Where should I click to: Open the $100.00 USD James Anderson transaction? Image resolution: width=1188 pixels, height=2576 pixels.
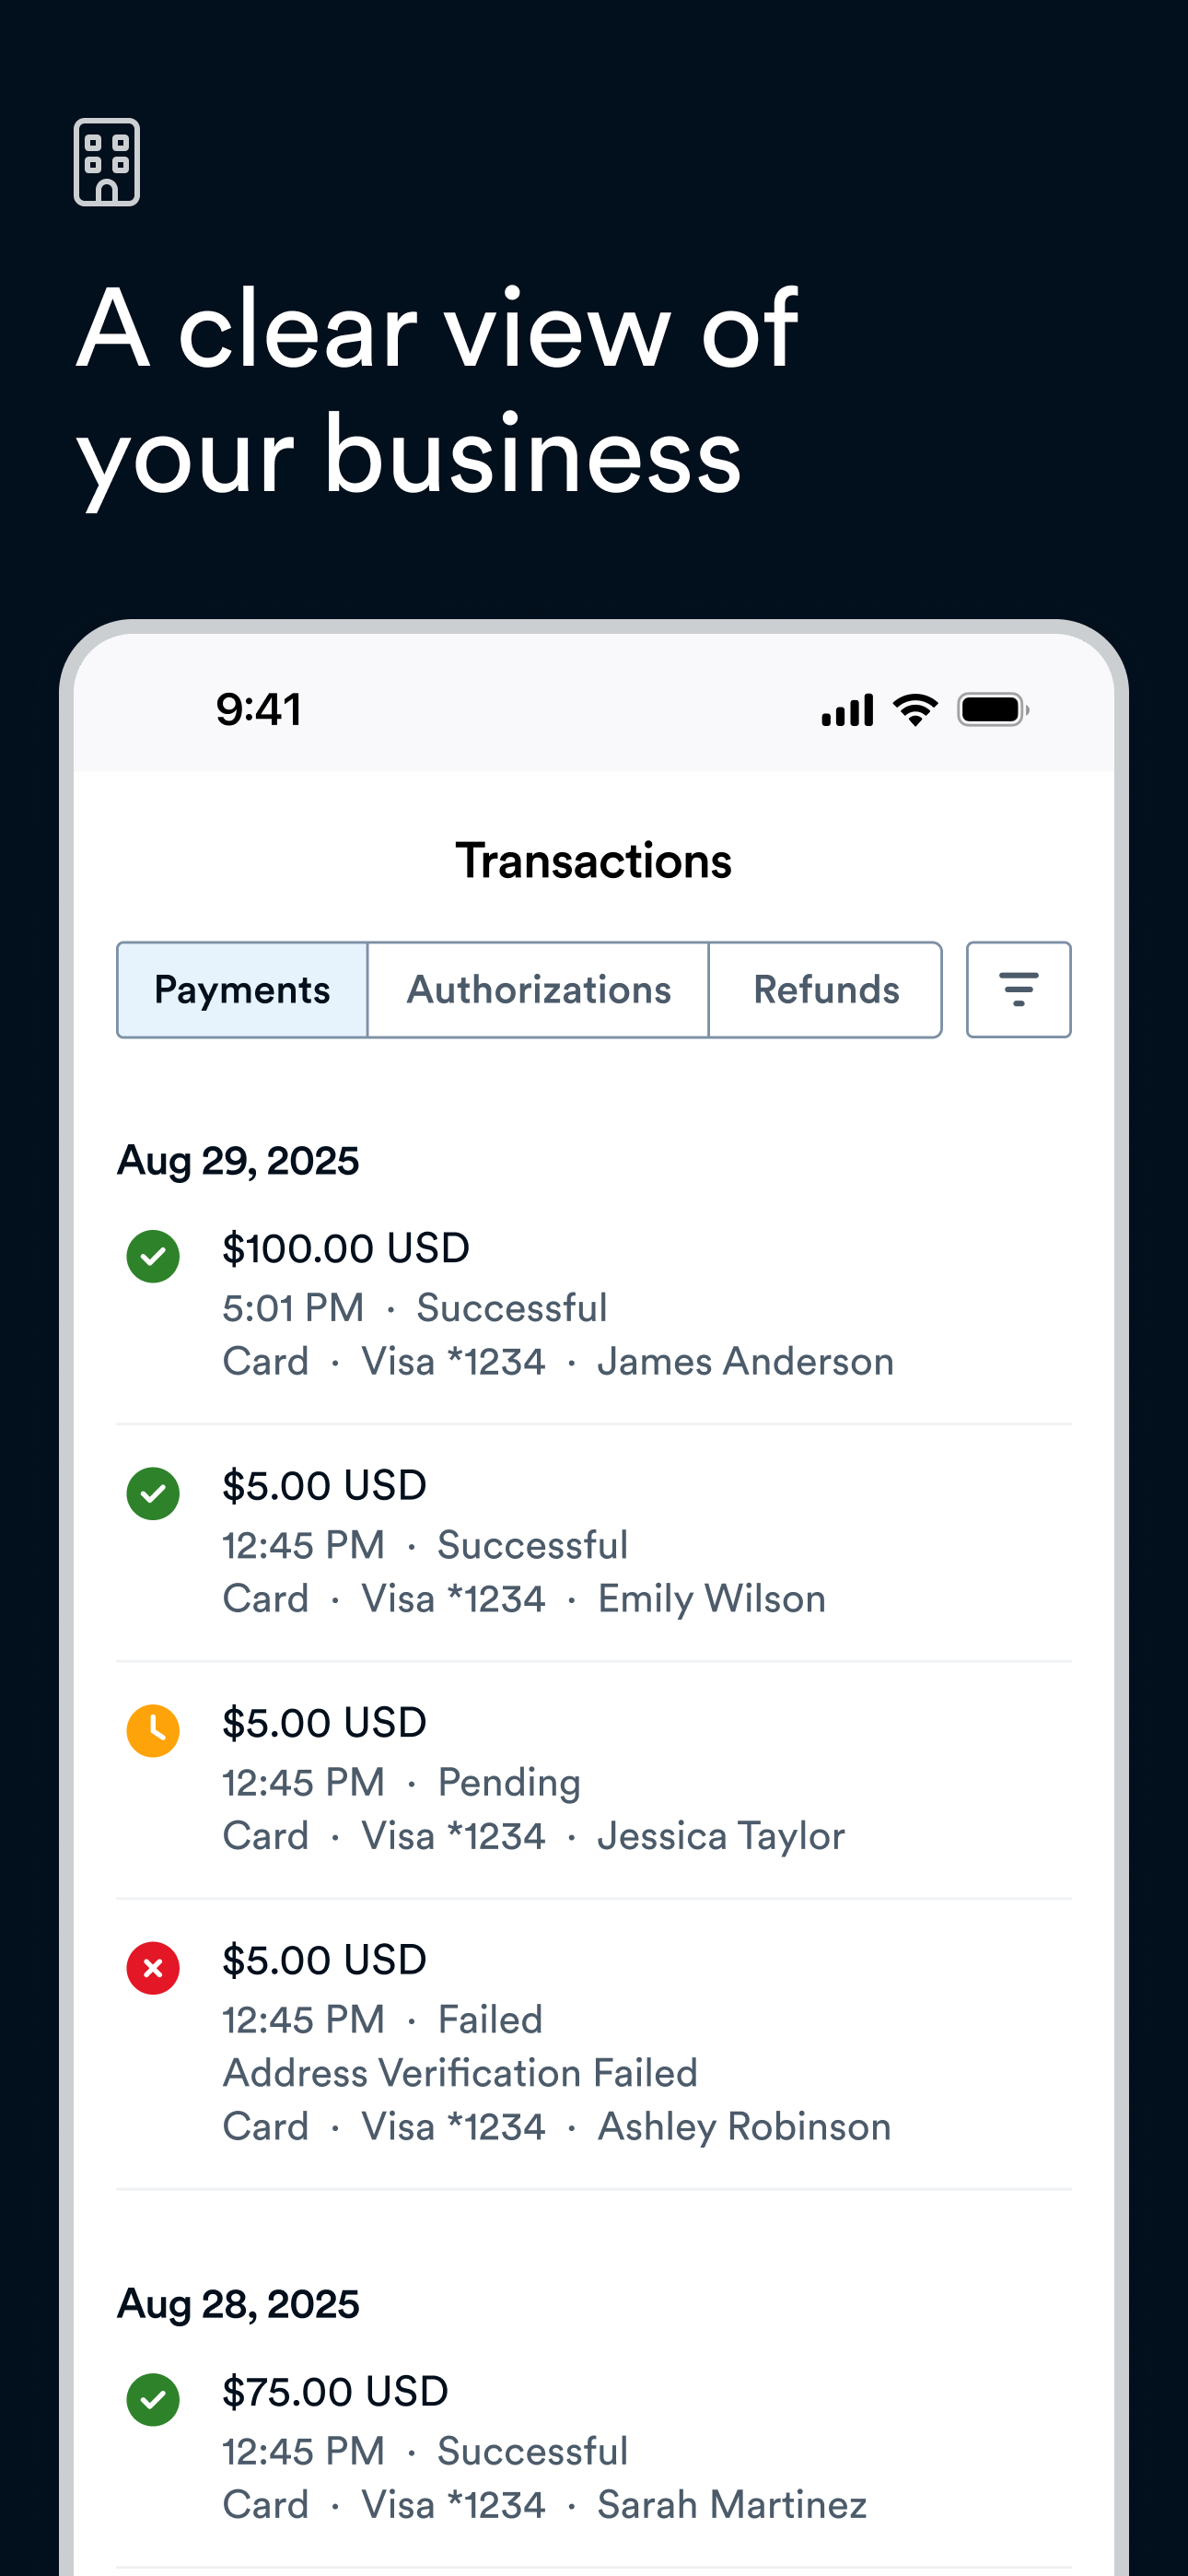click(557, 1305)
